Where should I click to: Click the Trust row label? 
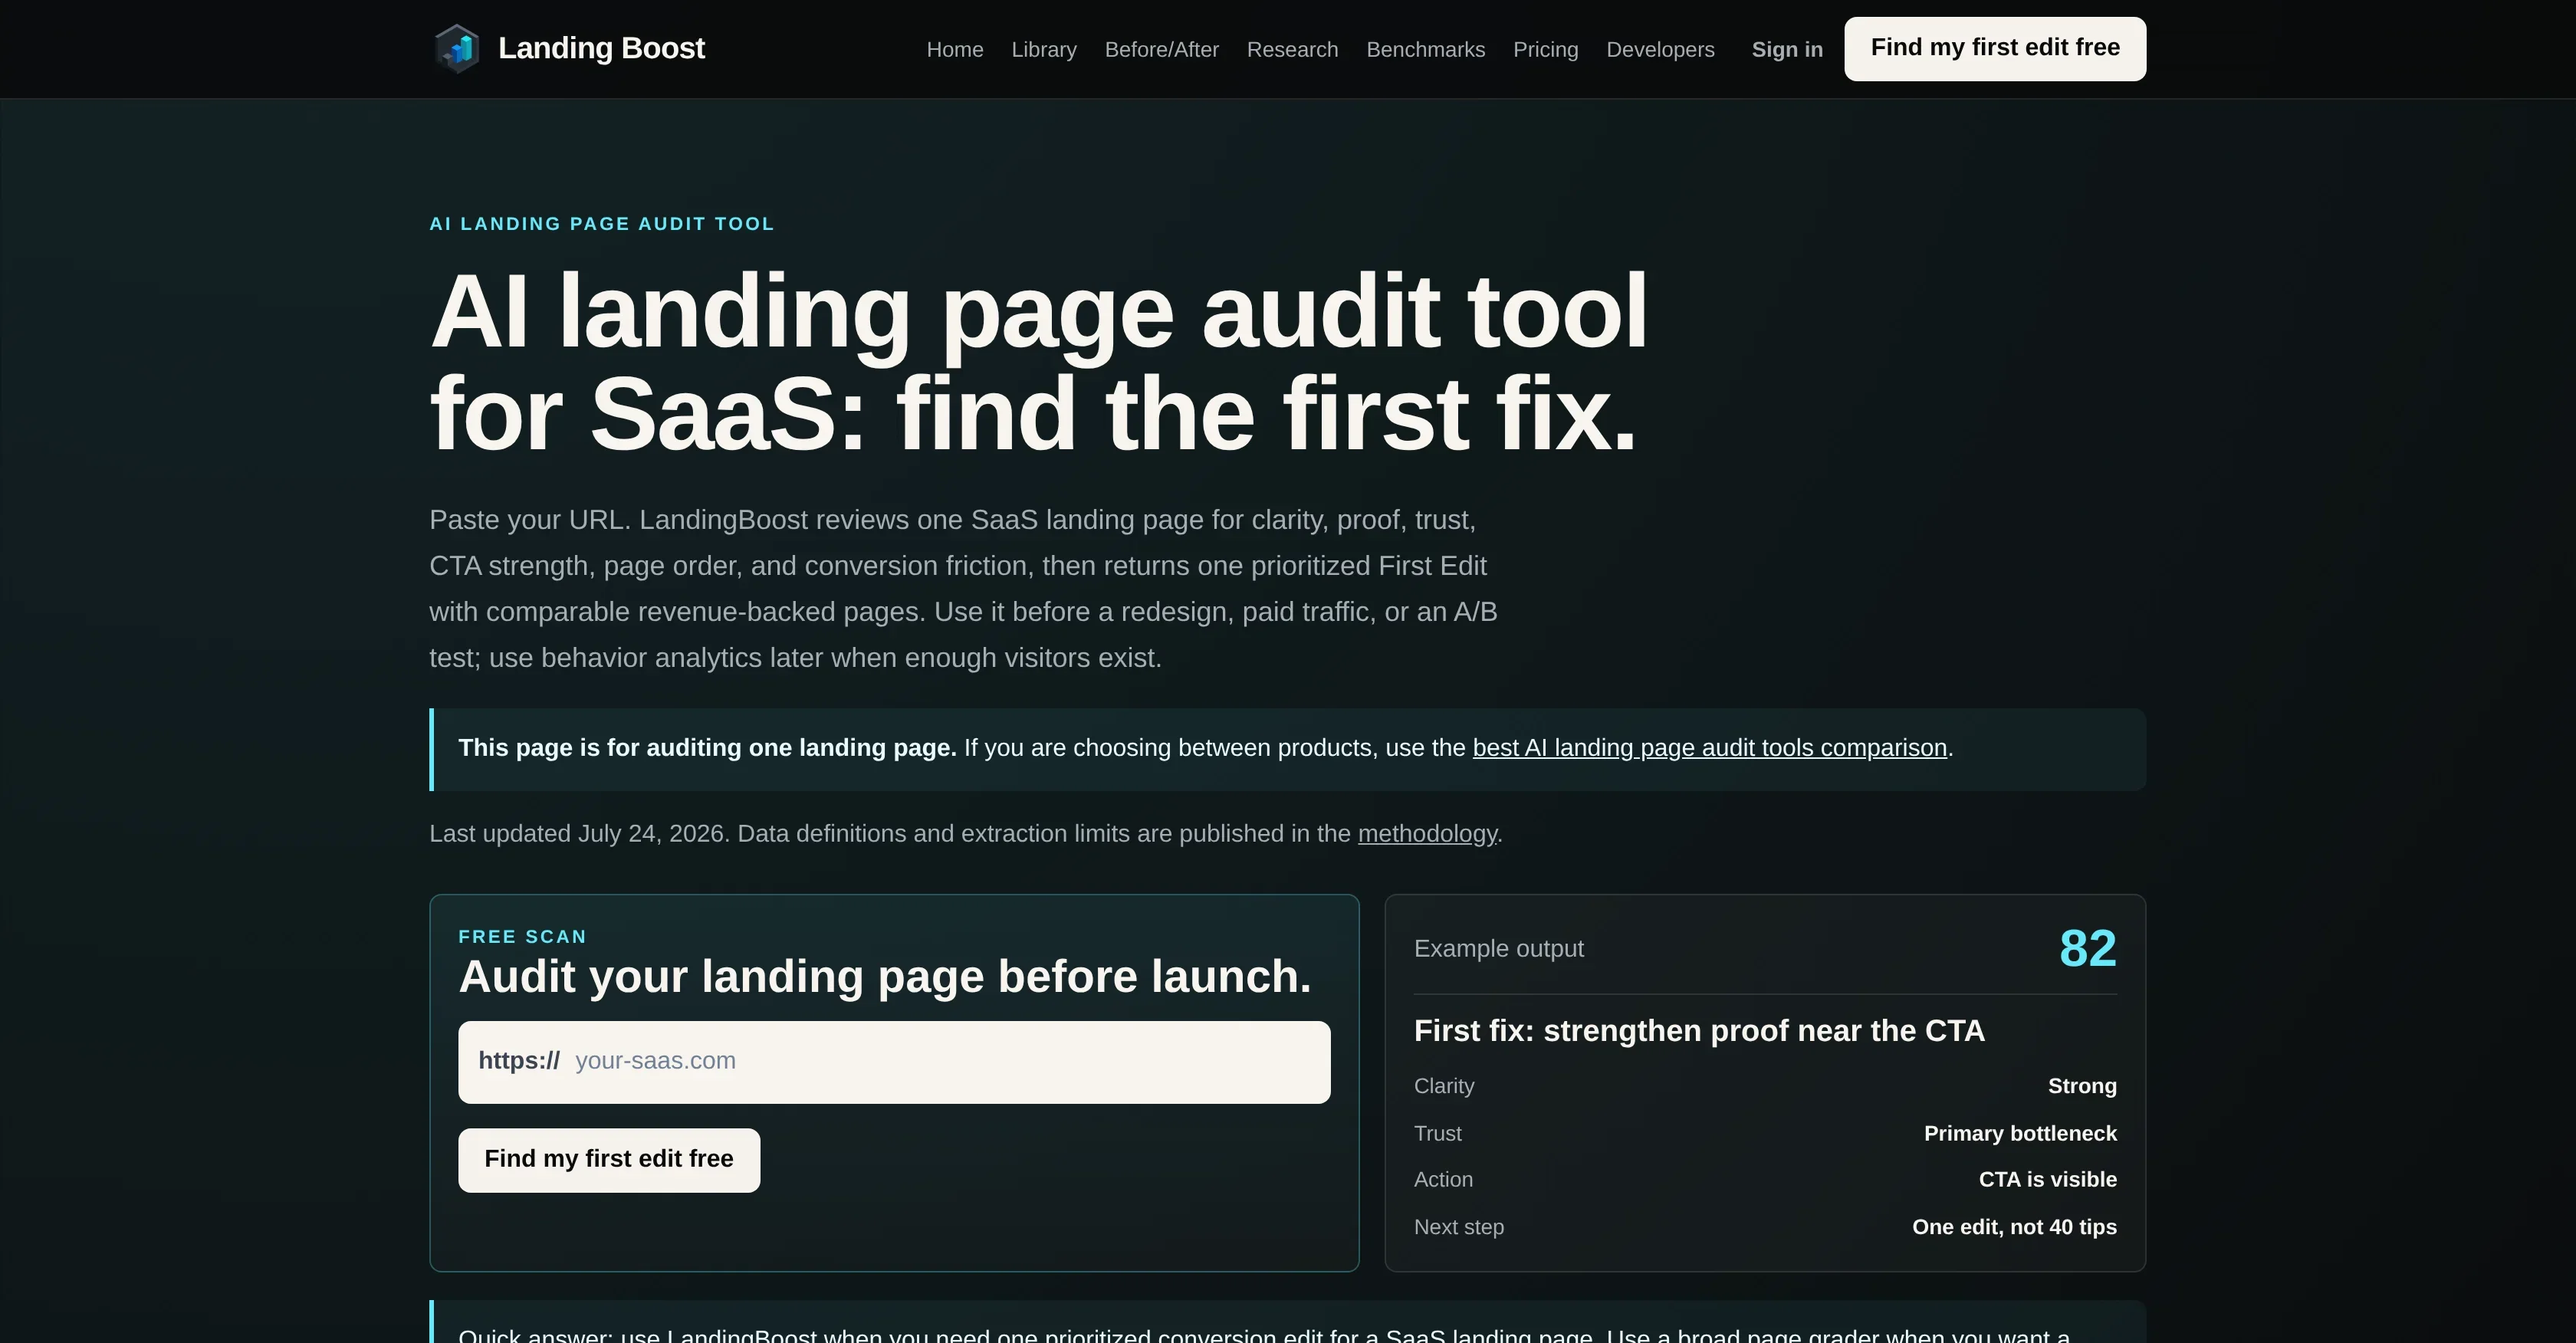[1437, 1134]
